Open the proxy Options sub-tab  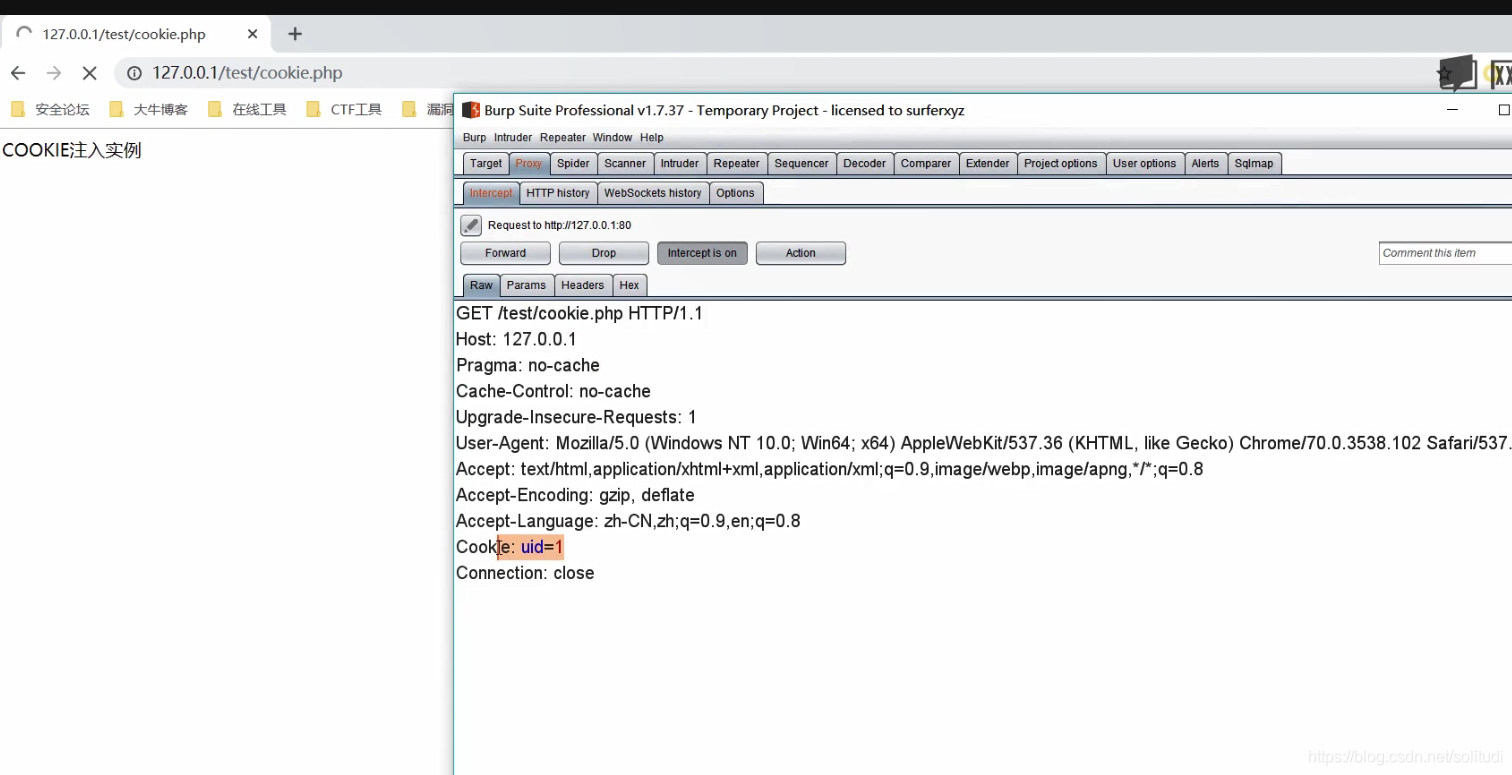(735, 193)
